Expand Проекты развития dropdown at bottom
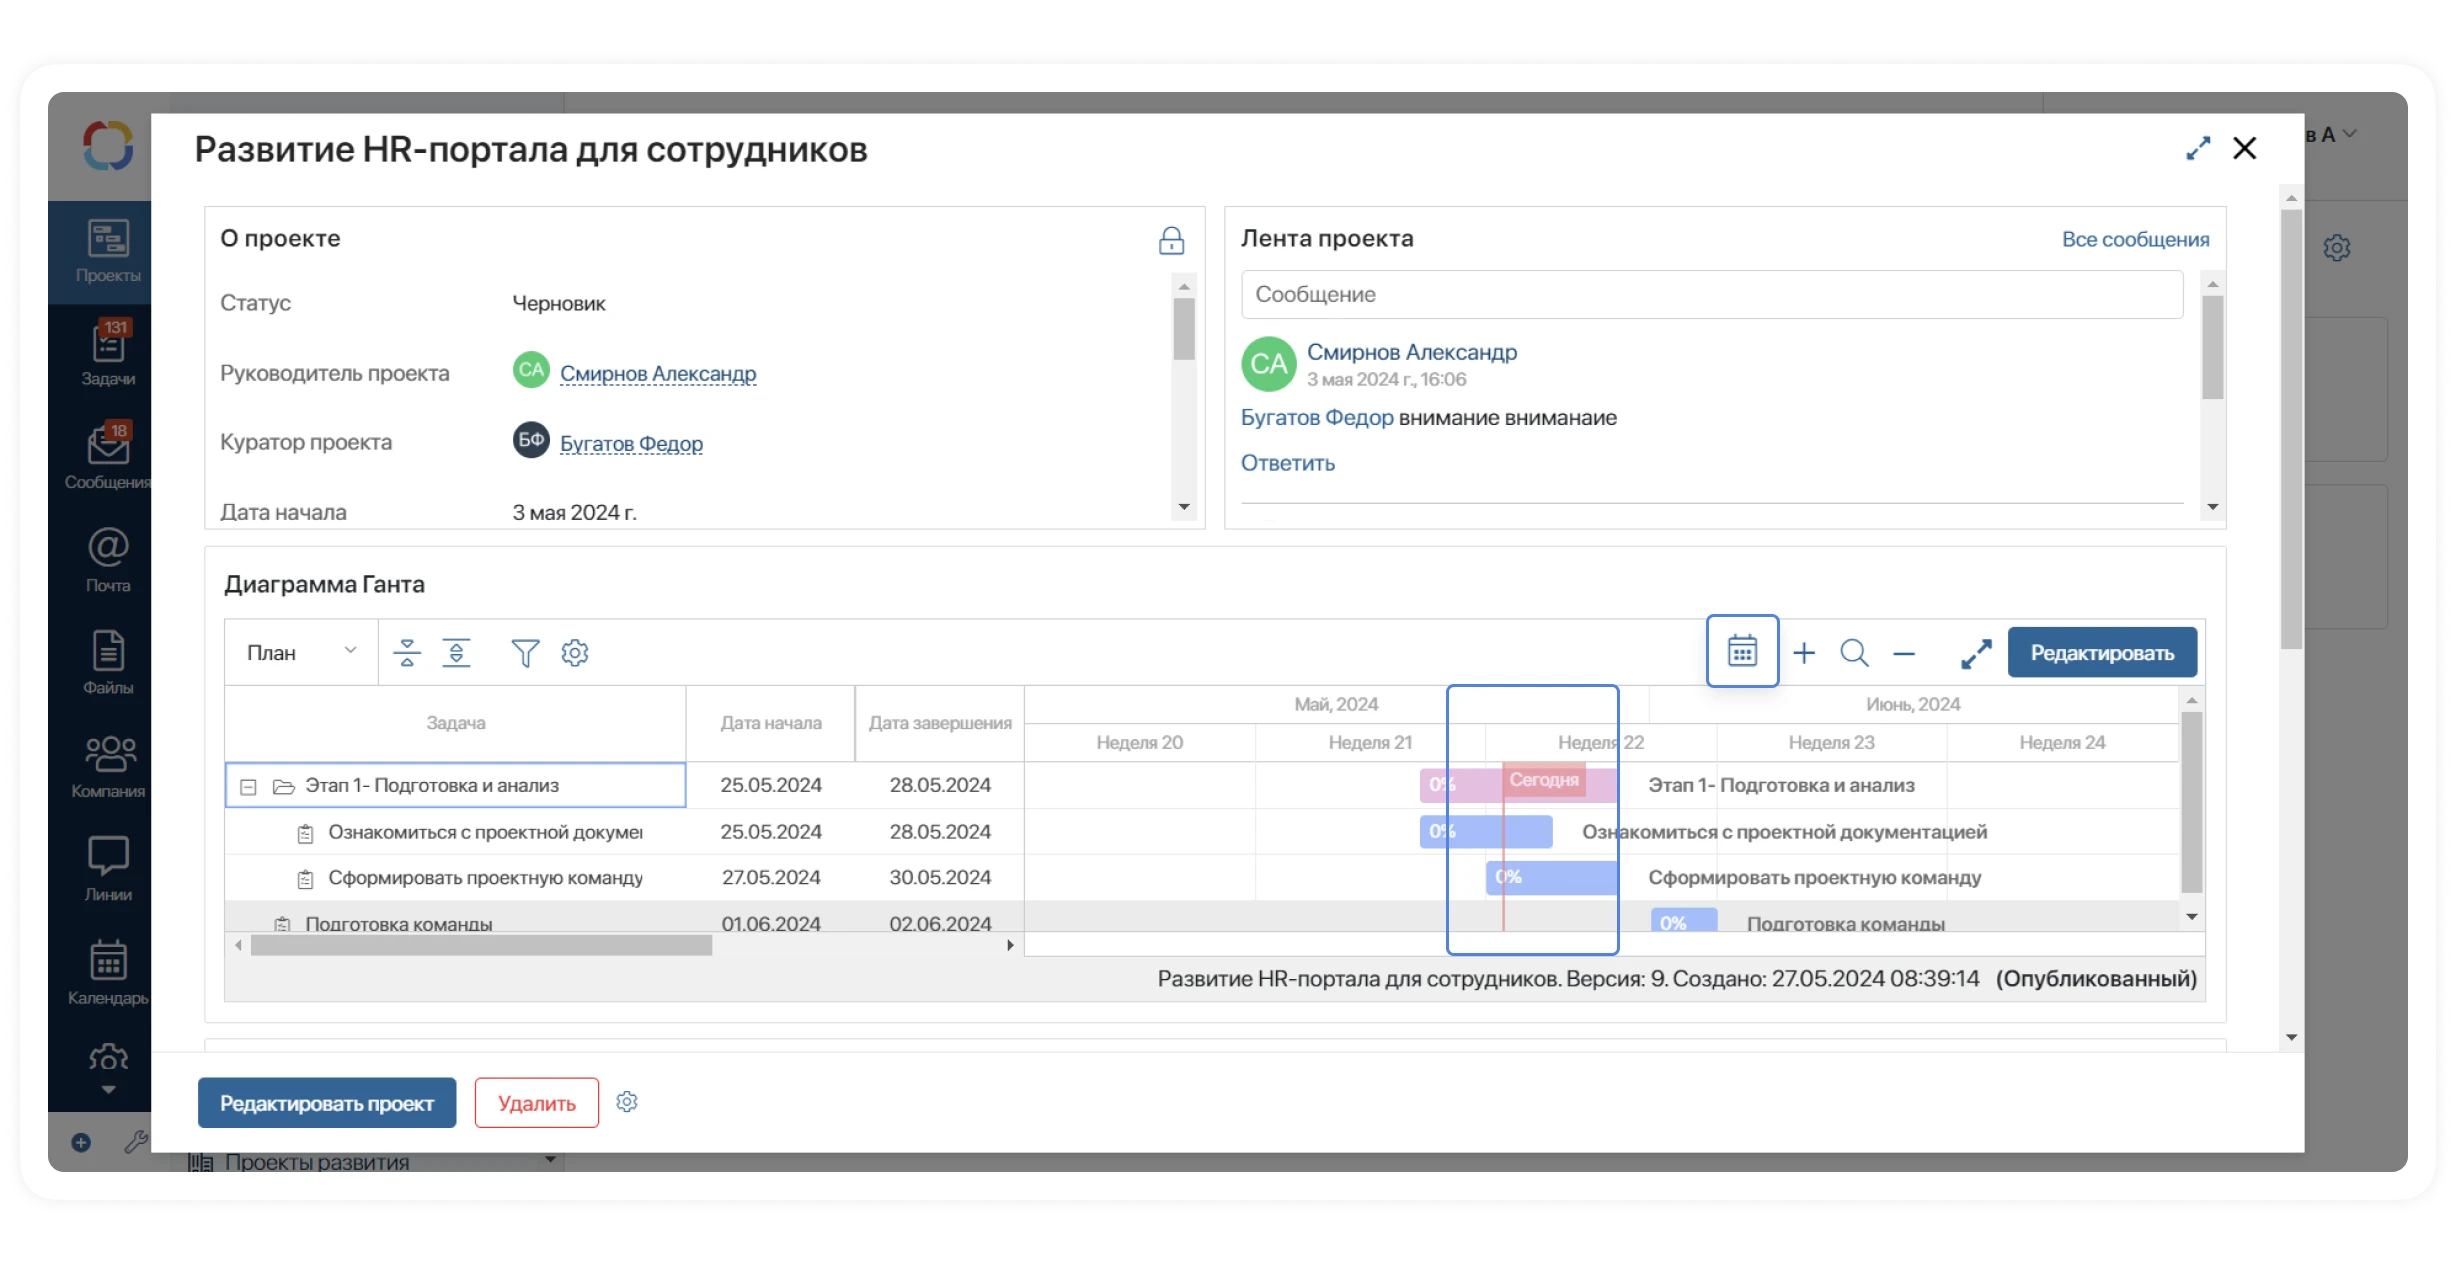Viewport: 2456px width, 1264px height. (550, 1161)
